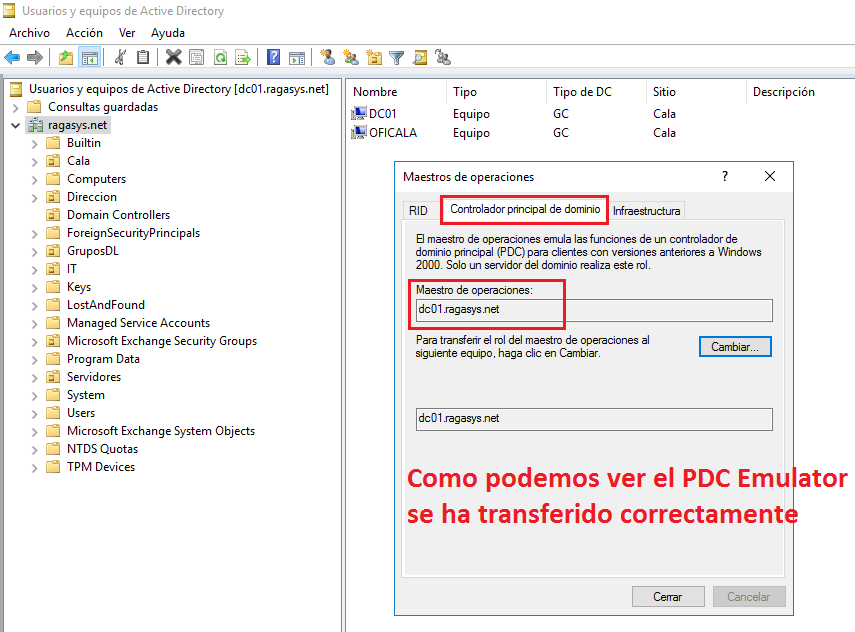The image size is (855, 632).
Task: Open Help question mark toolbar icon
Action: pos(273,57)
